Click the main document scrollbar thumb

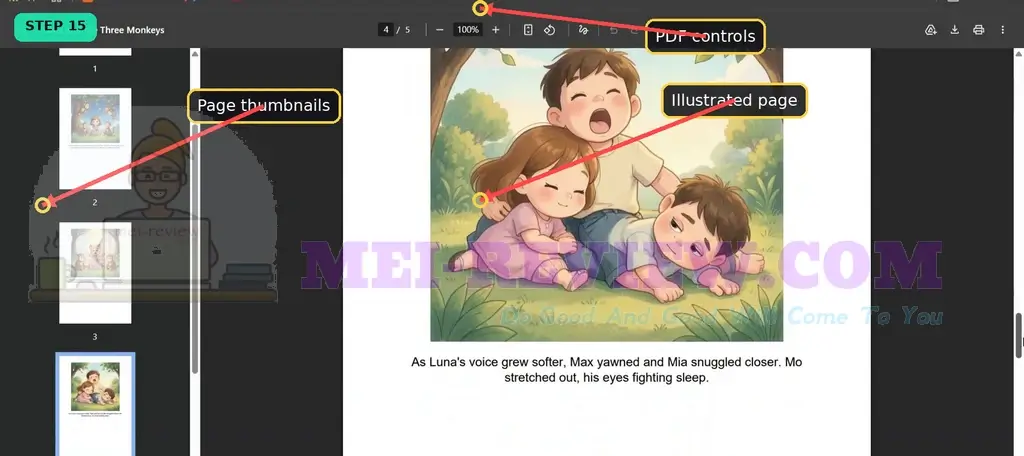click(1018, 335)
